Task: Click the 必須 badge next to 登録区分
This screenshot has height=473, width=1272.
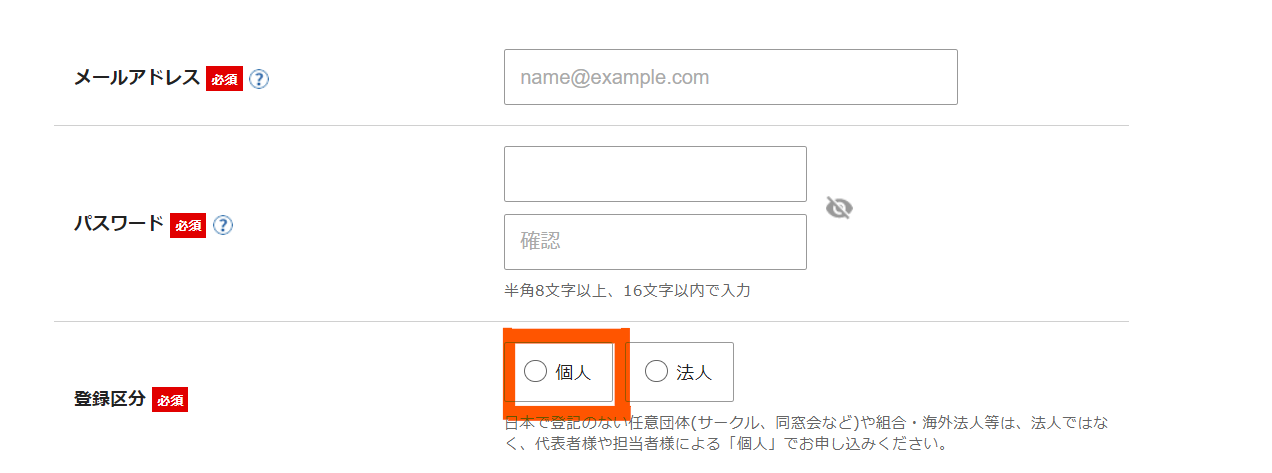Action: point(170,400)
